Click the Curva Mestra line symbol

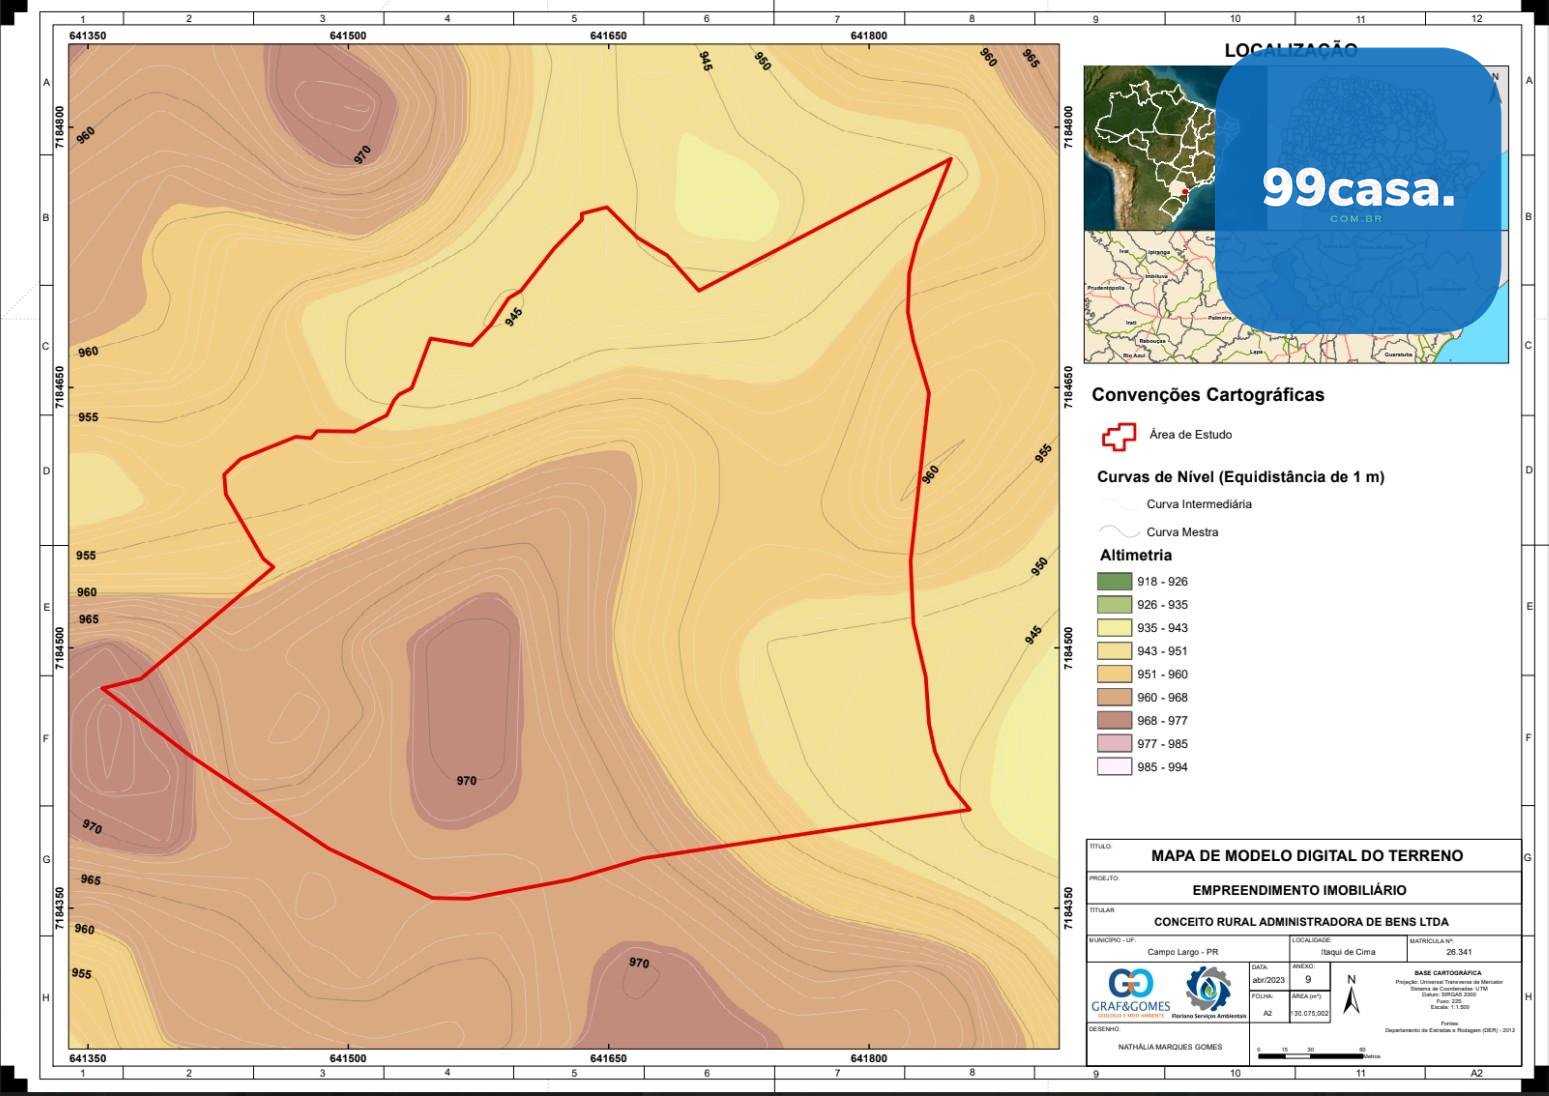pyautogui.click(x=1118, y=532)
